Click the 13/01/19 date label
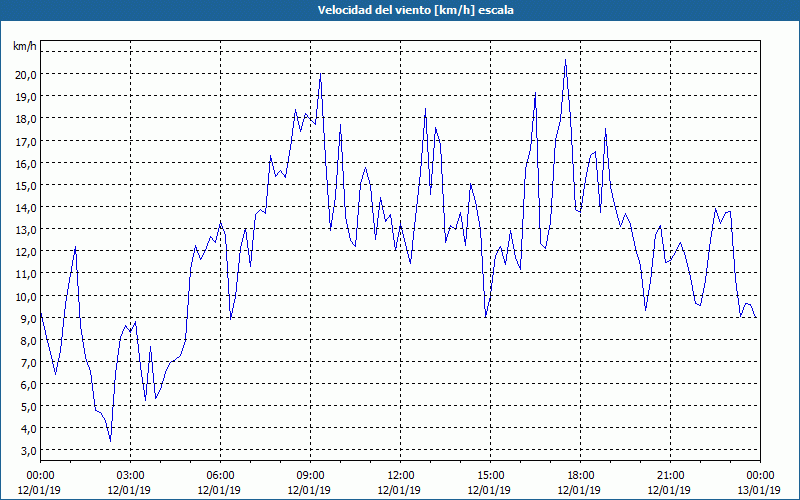The image size is (800, 500). (759, 490)
